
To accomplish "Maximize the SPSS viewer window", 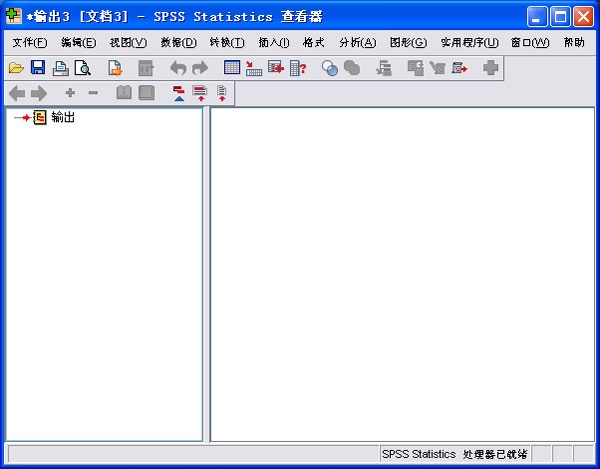I will (x=560, y=17).
